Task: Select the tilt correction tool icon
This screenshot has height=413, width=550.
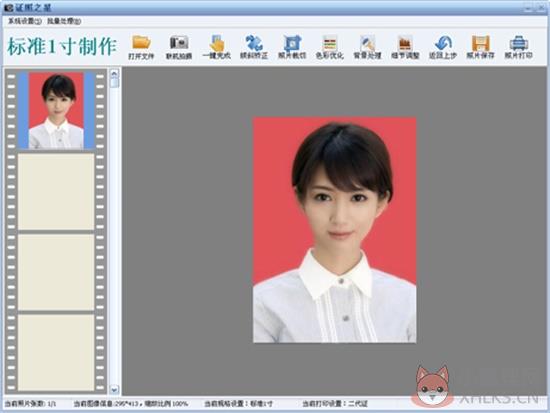Action: (x=254, y=43)
